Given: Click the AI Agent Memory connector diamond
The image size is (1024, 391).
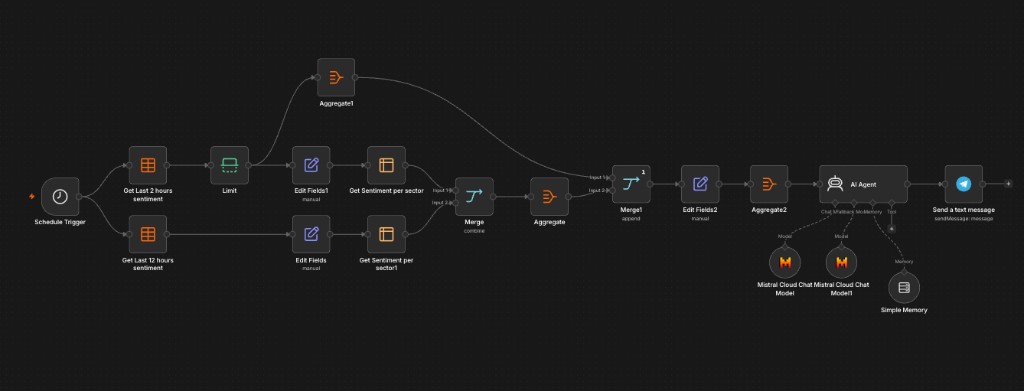Looking at the screenshot, I should click(873, 204).
